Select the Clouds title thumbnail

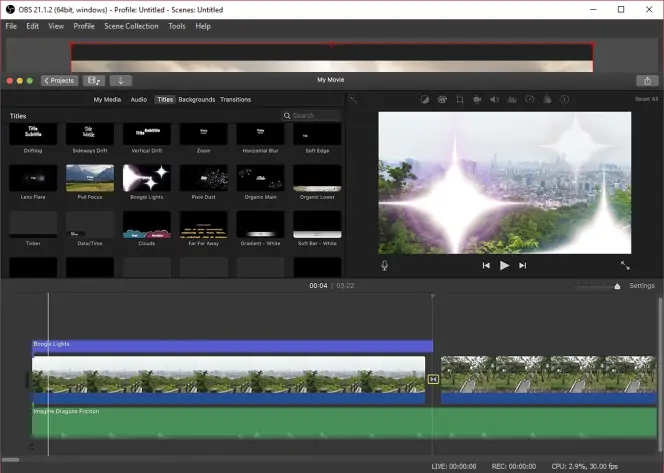pos(147,224)
